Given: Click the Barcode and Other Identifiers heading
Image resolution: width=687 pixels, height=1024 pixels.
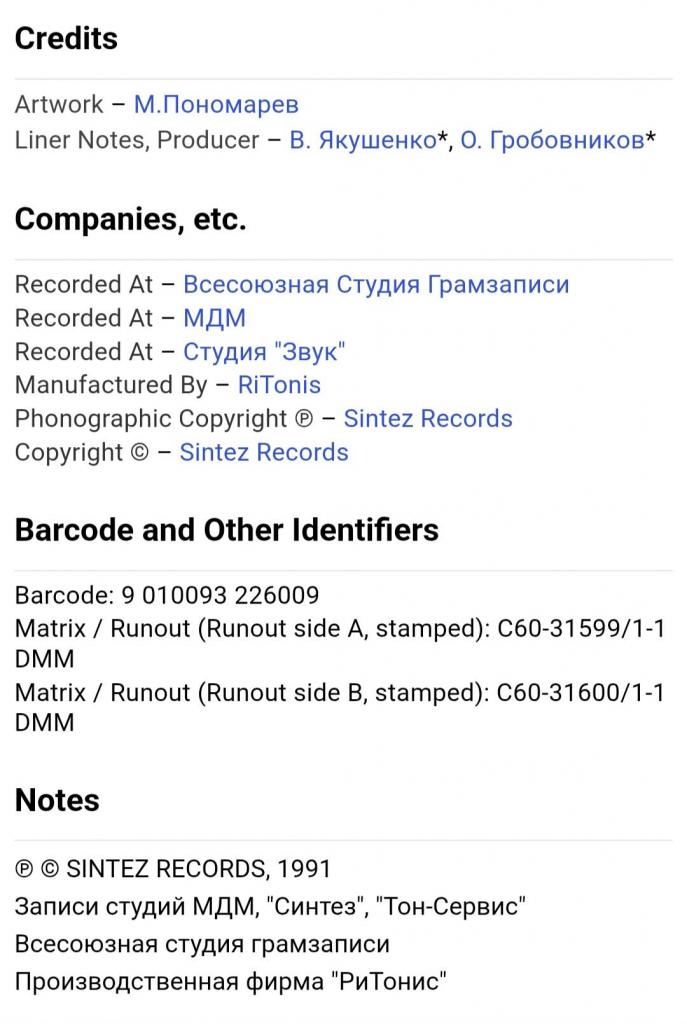Looking at the screenshot, I should 226,530.
